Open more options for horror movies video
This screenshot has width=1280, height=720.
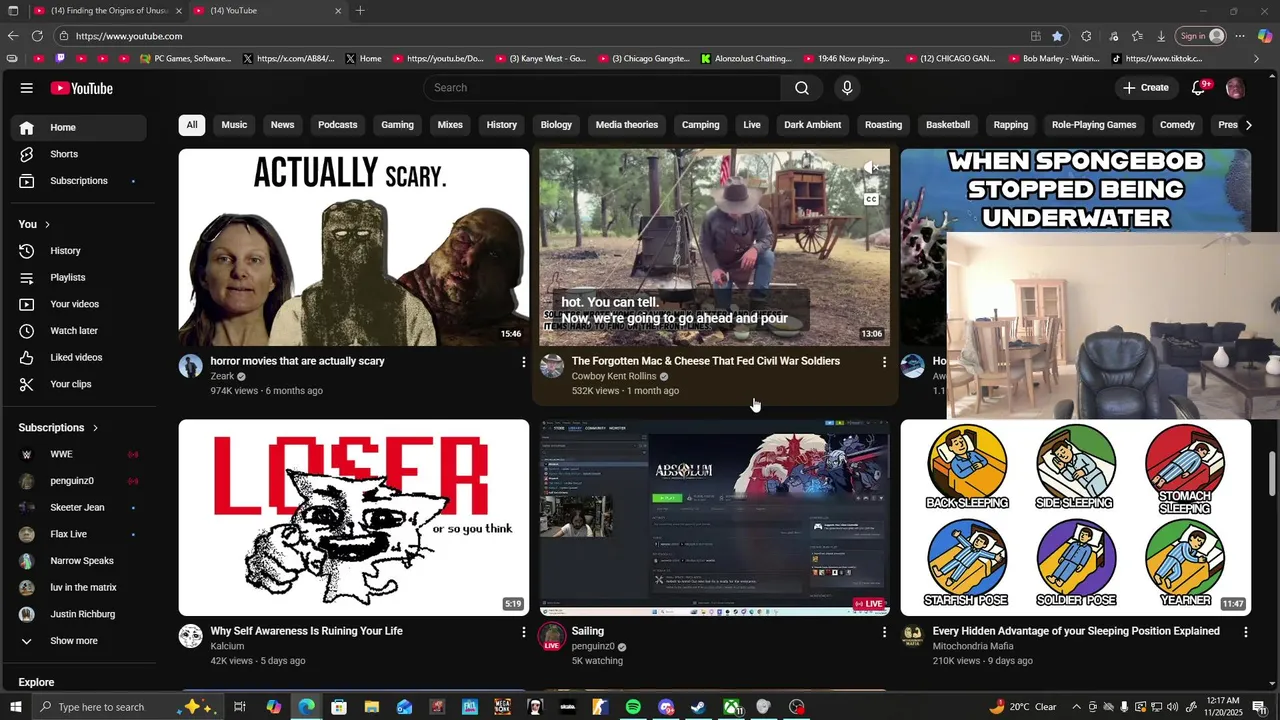pos(523,362)
